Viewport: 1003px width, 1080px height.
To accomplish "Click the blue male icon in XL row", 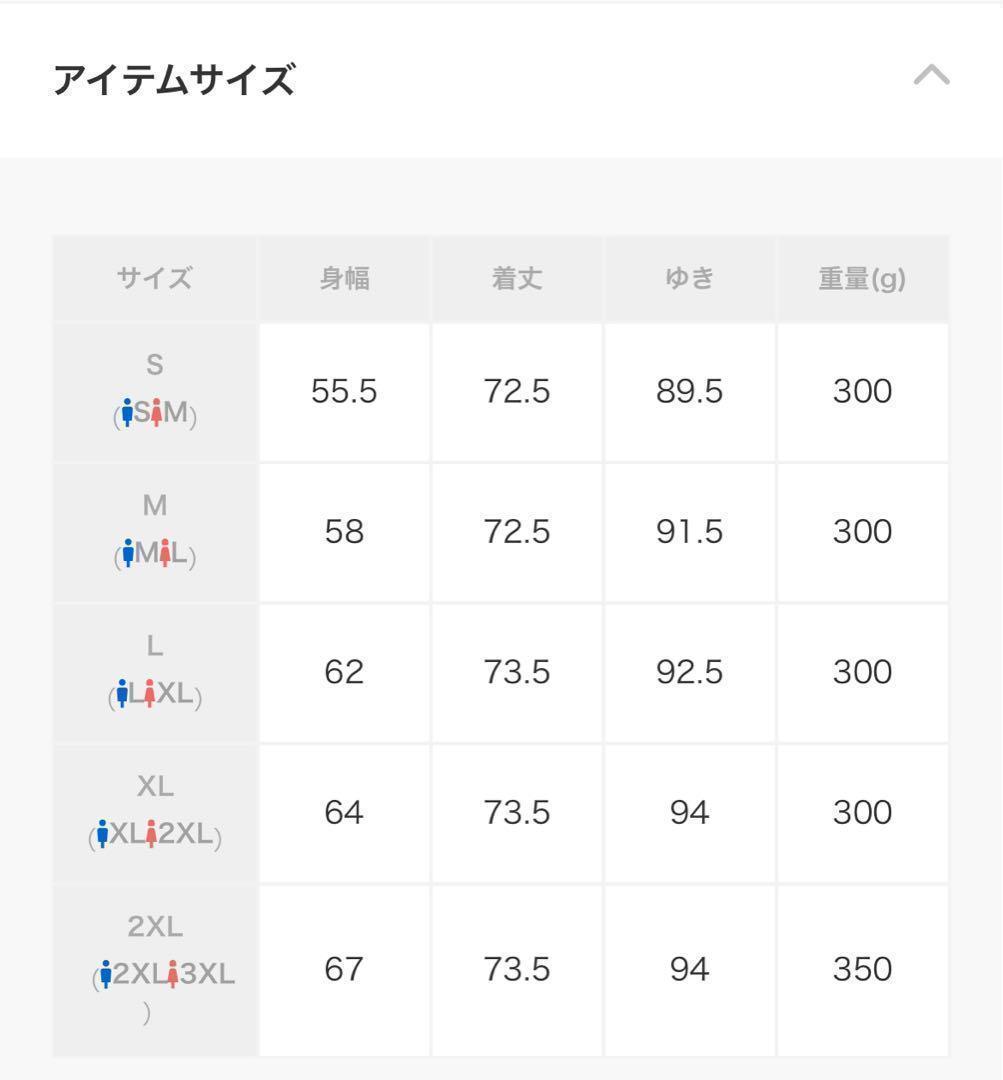I will 102,833.
